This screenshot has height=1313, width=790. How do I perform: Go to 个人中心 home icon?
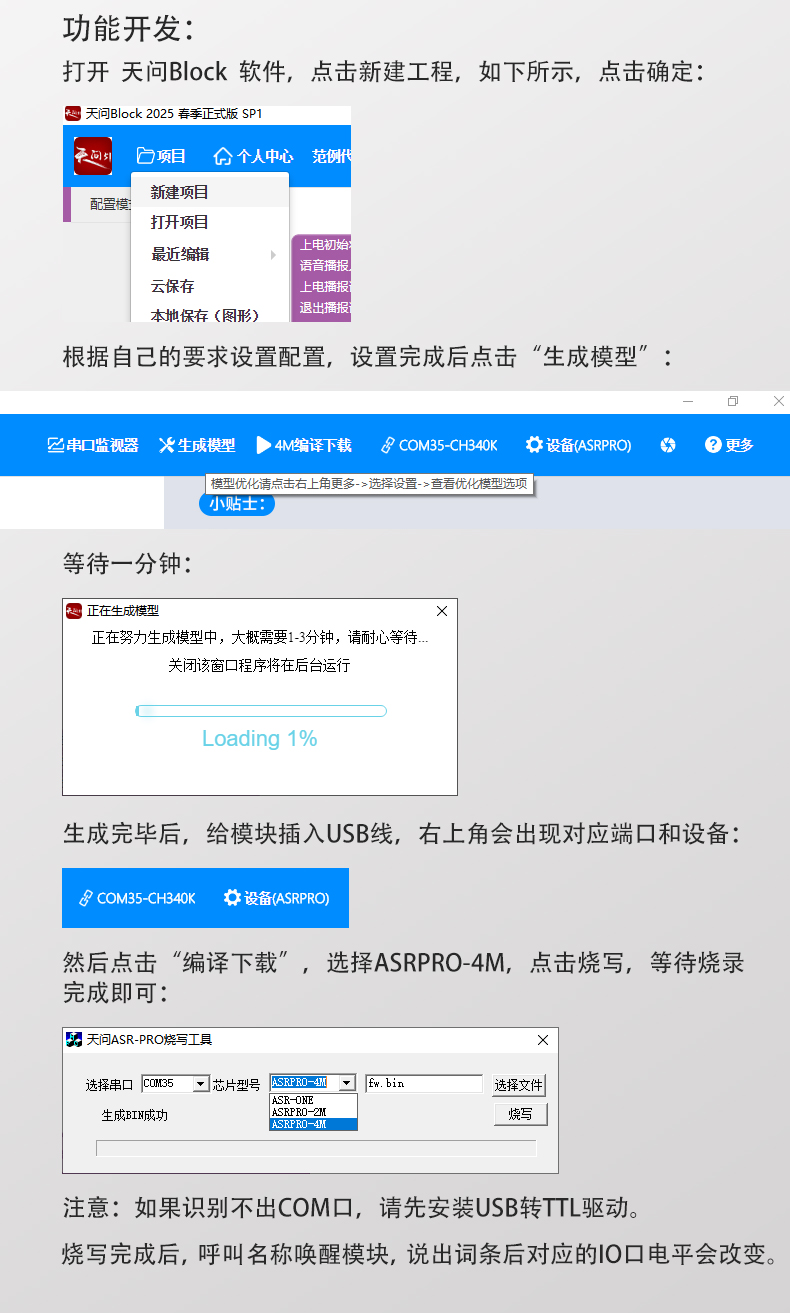pyautogui.click(x=253, y=156)
